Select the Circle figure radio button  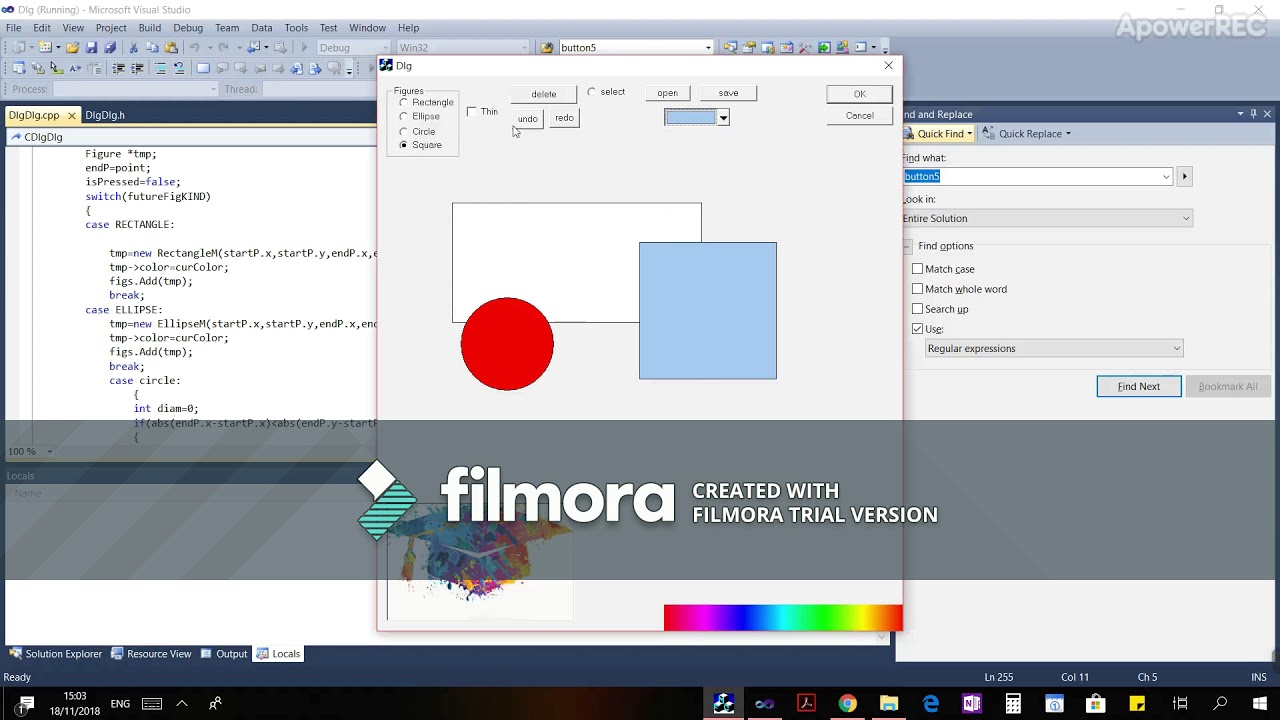click(x=404, y=131)
